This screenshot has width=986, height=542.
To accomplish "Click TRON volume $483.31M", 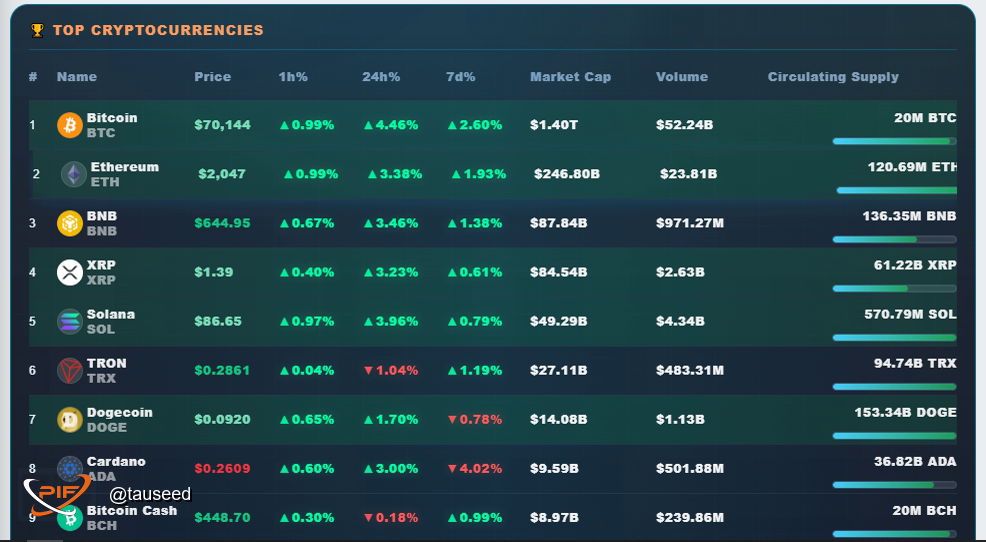I will (690, 370).
